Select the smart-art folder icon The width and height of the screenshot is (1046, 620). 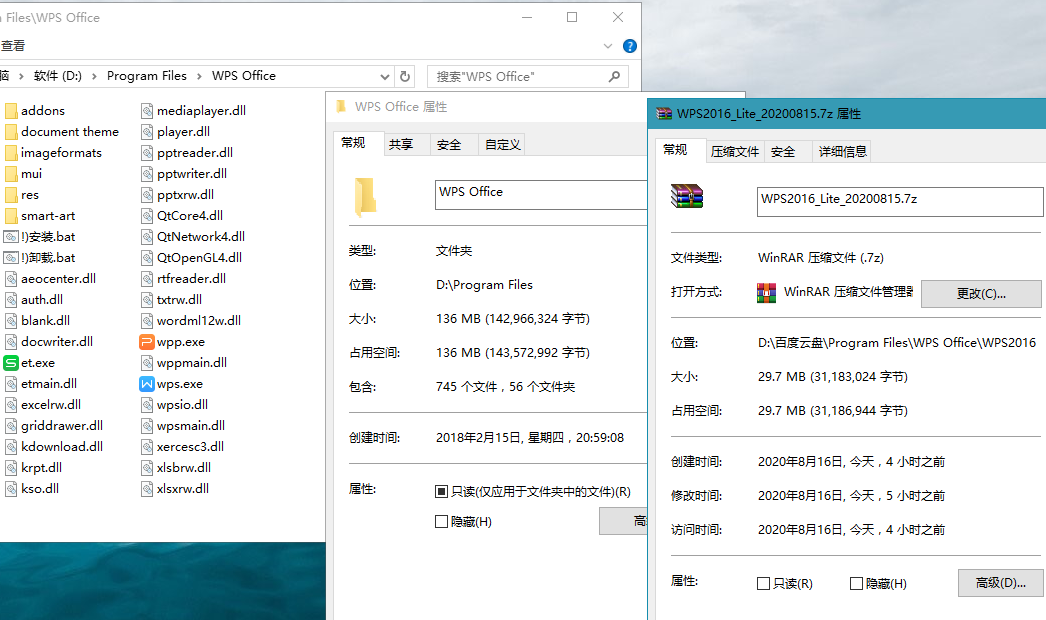[11, 216]
